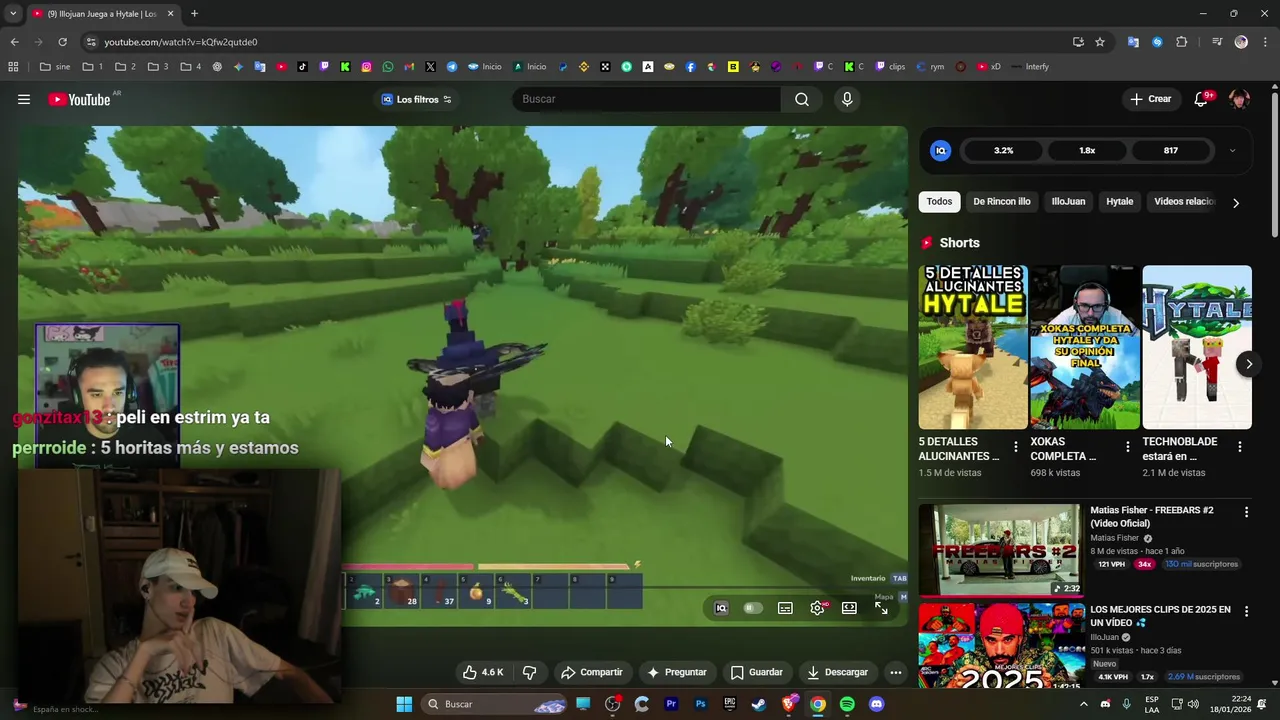Open the Chrome tab search dropdown

(x=13, y=14)
